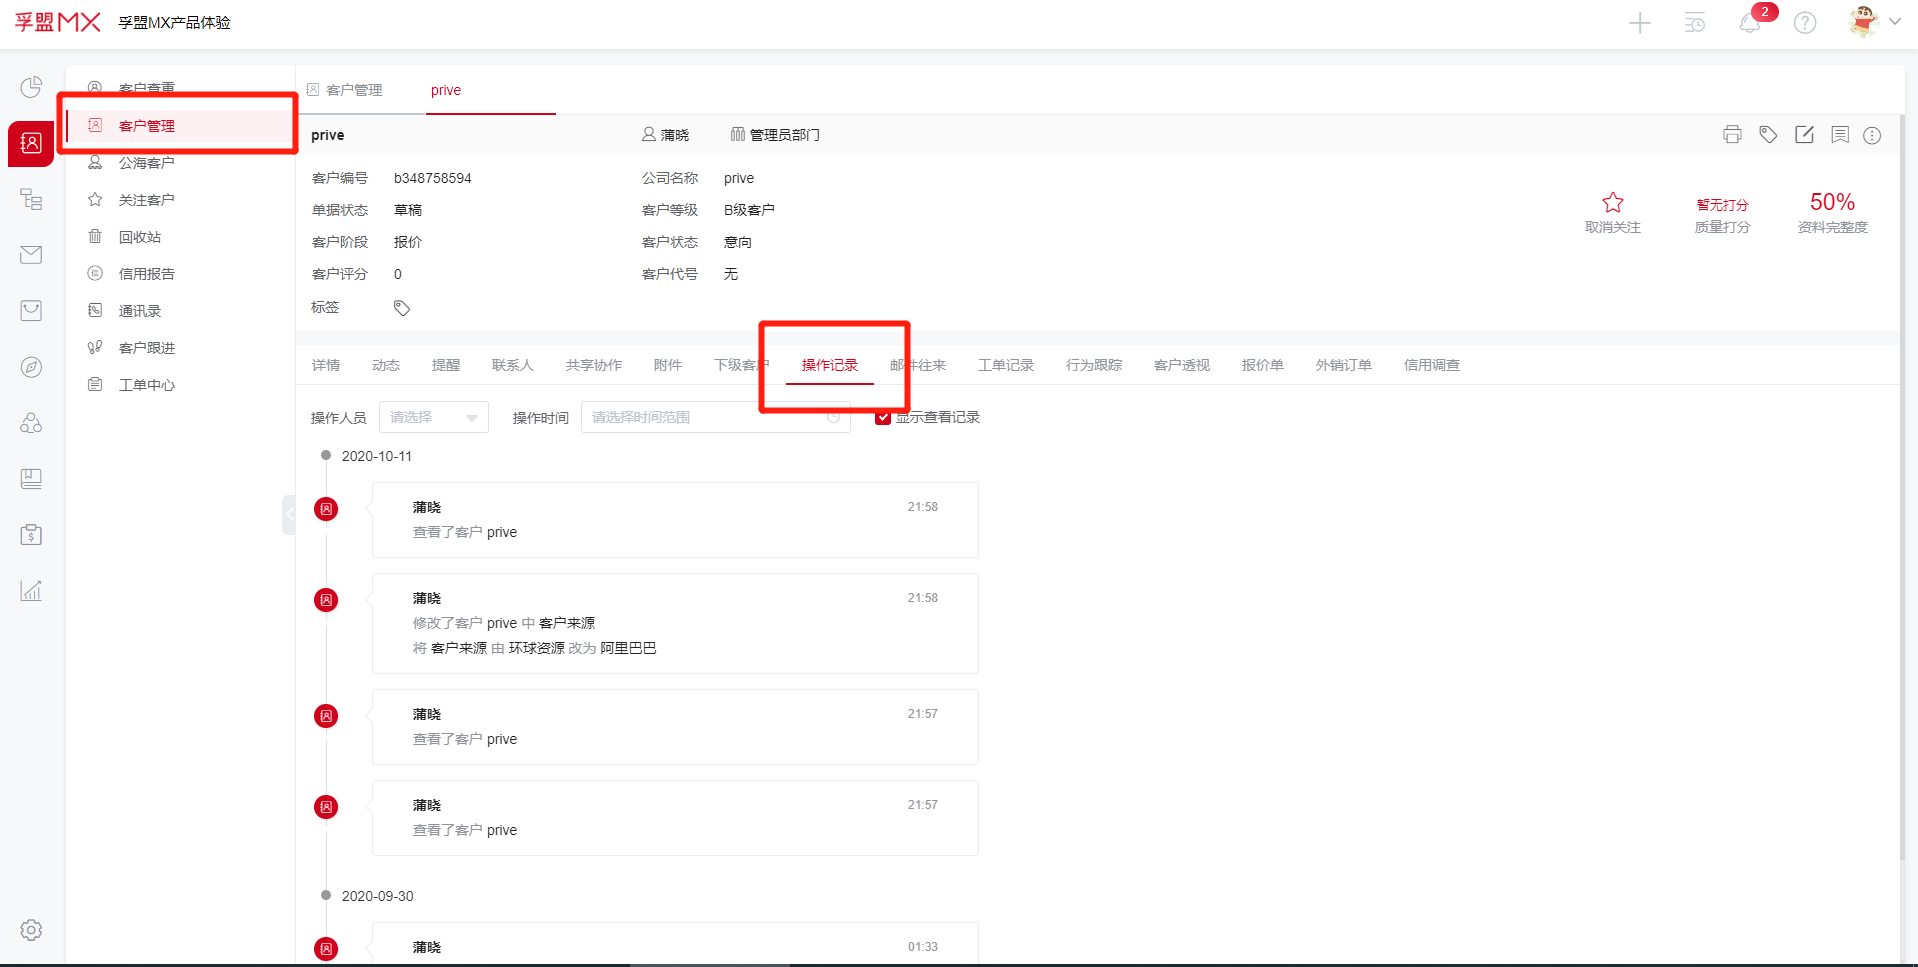The image size is (1918, 967).
Task: Expand the user avatar menu arrow
Action: (1894, 21)
